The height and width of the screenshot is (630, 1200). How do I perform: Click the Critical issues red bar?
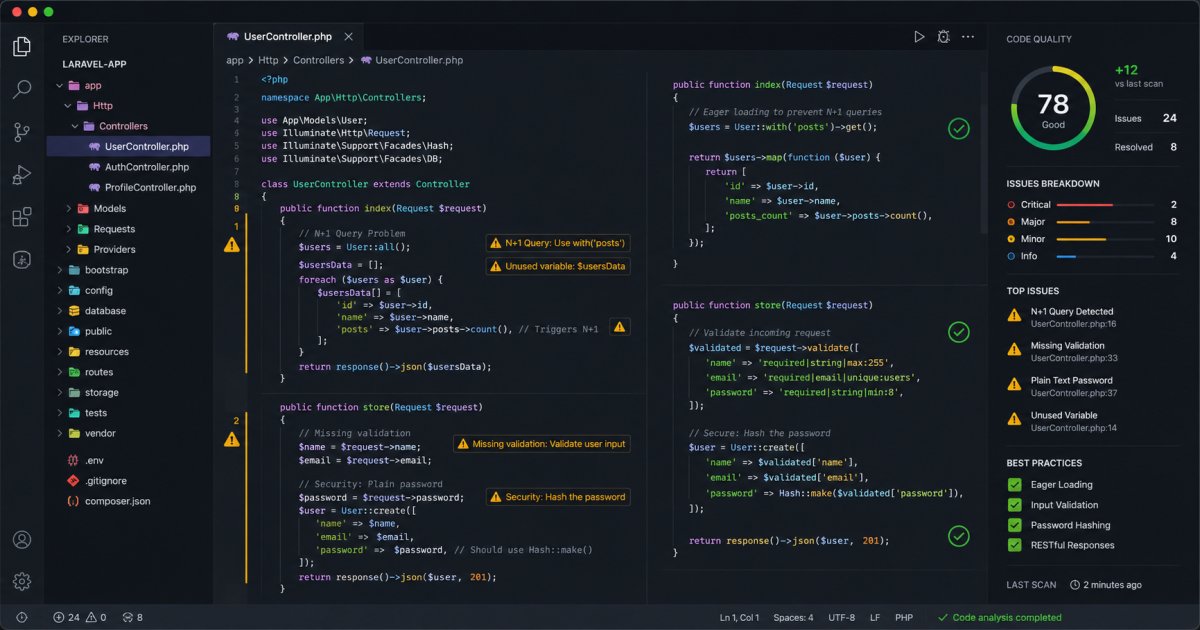[x=1085, y=205]
